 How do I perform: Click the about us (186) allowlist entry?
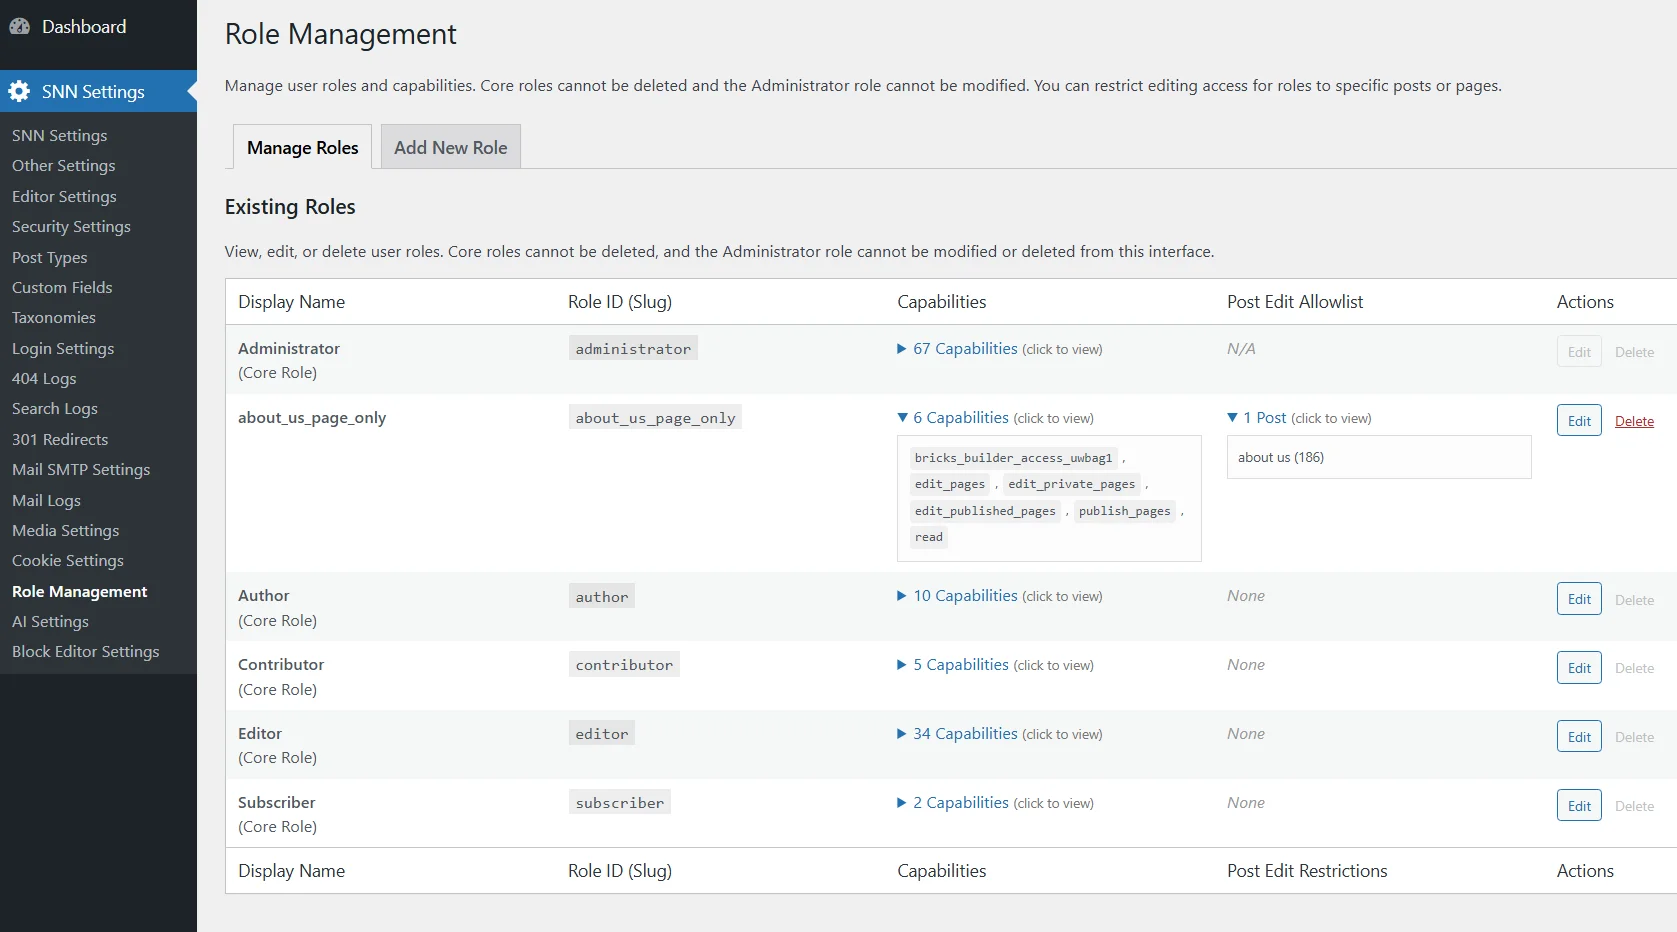pos(1281,458)
